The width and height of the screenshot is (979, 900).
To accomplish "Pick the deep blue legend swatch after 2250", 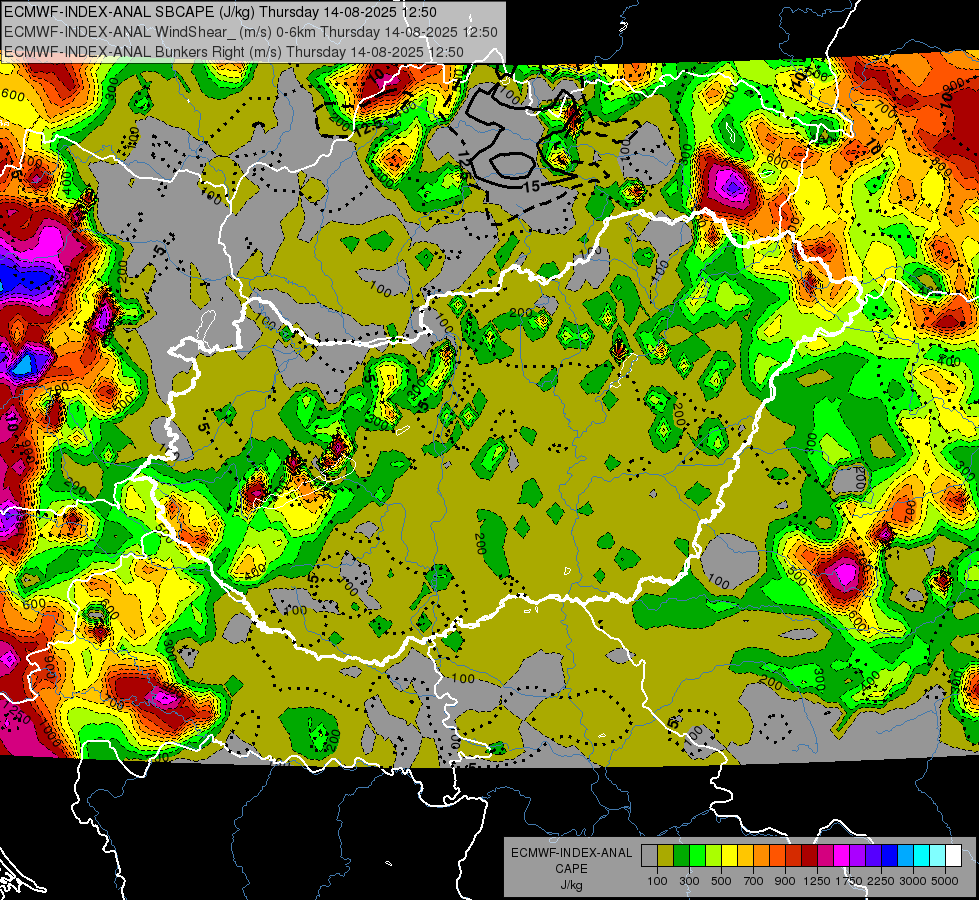I will click(x=890, y=855).
